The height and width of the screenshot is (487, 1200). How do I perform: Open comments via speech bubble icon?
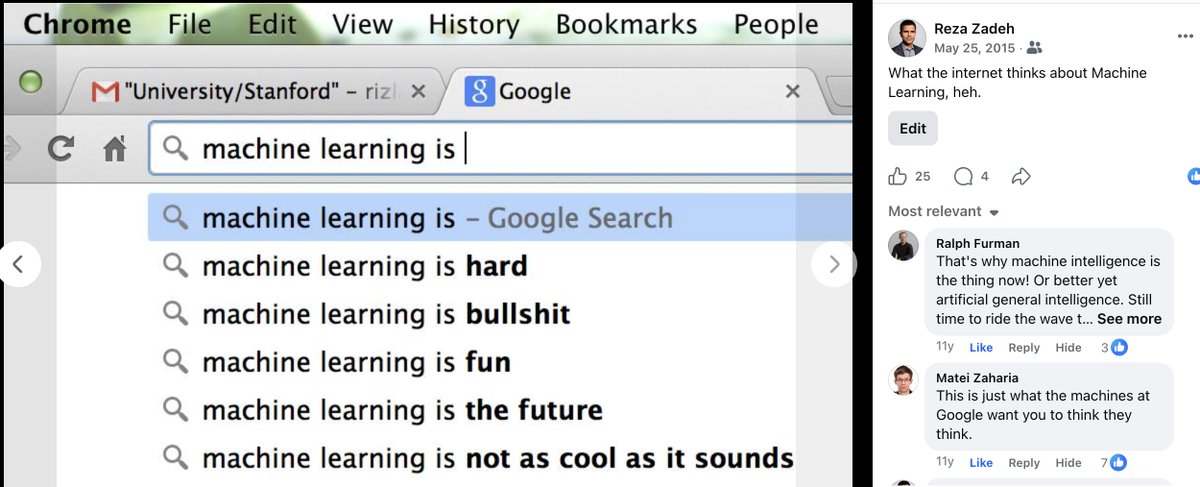[963, 176]
